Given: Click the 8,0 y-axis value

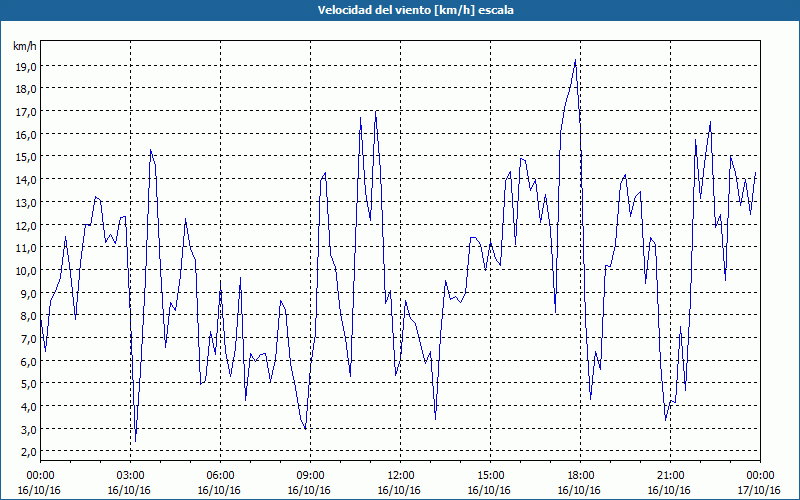Looking at the screenshot, I should (29, 316).
